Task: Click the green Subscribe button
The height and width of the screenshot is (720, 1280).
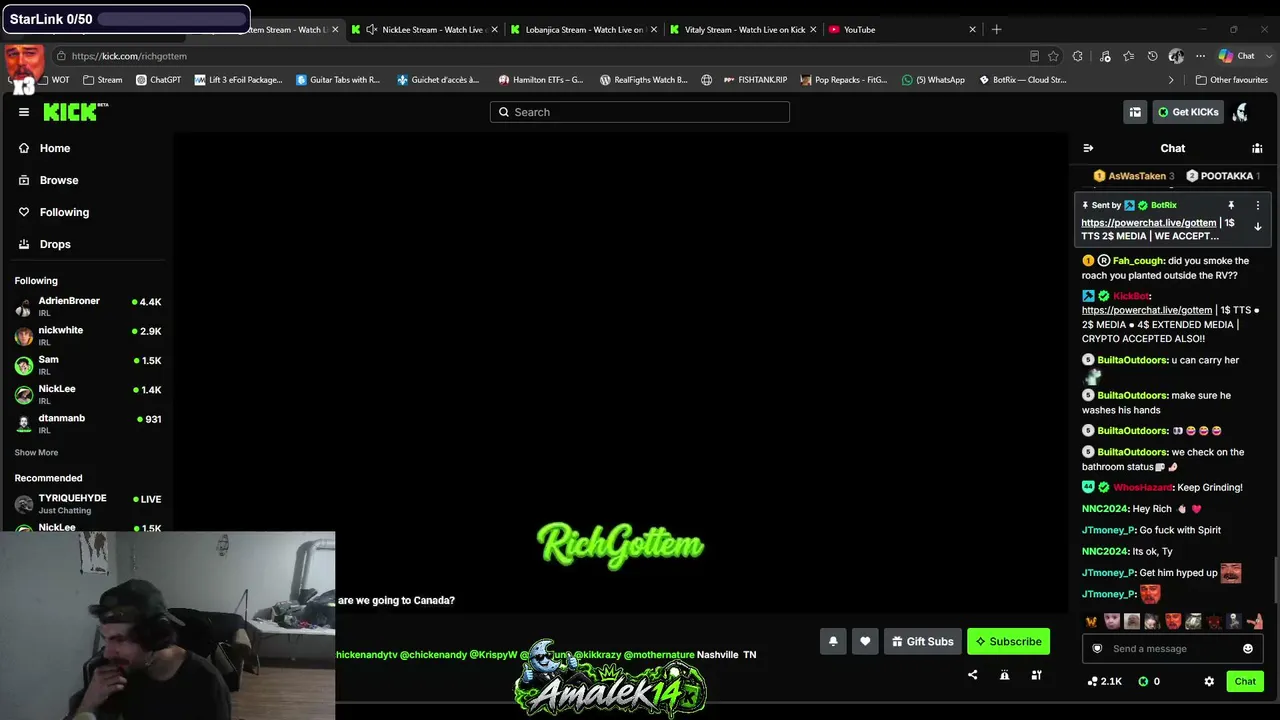Action: (1008, 642)
